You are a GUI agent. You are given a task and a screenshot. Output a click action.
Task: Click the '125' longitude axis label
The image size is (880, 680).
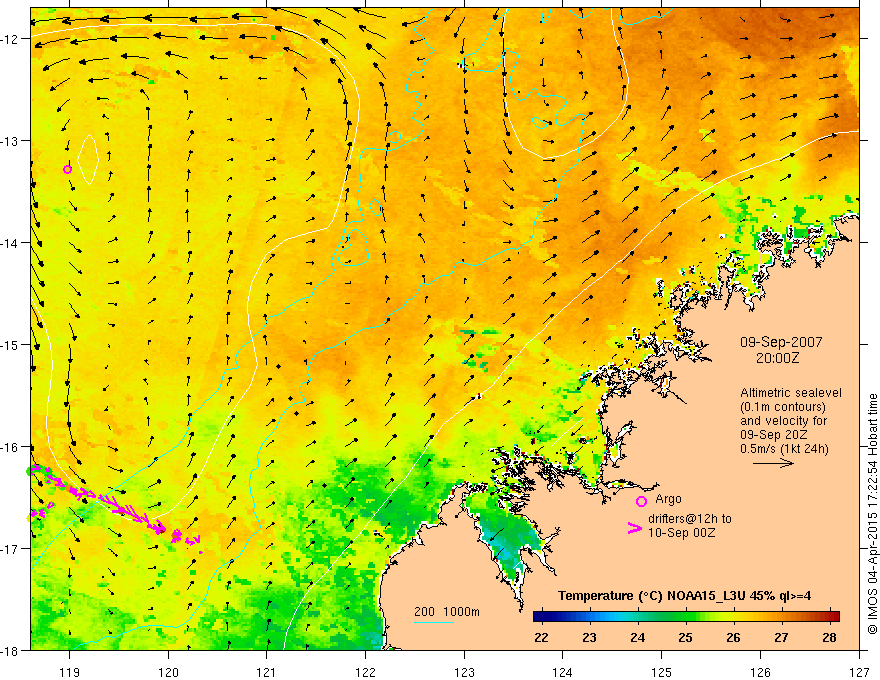click(x=662, y=672)
